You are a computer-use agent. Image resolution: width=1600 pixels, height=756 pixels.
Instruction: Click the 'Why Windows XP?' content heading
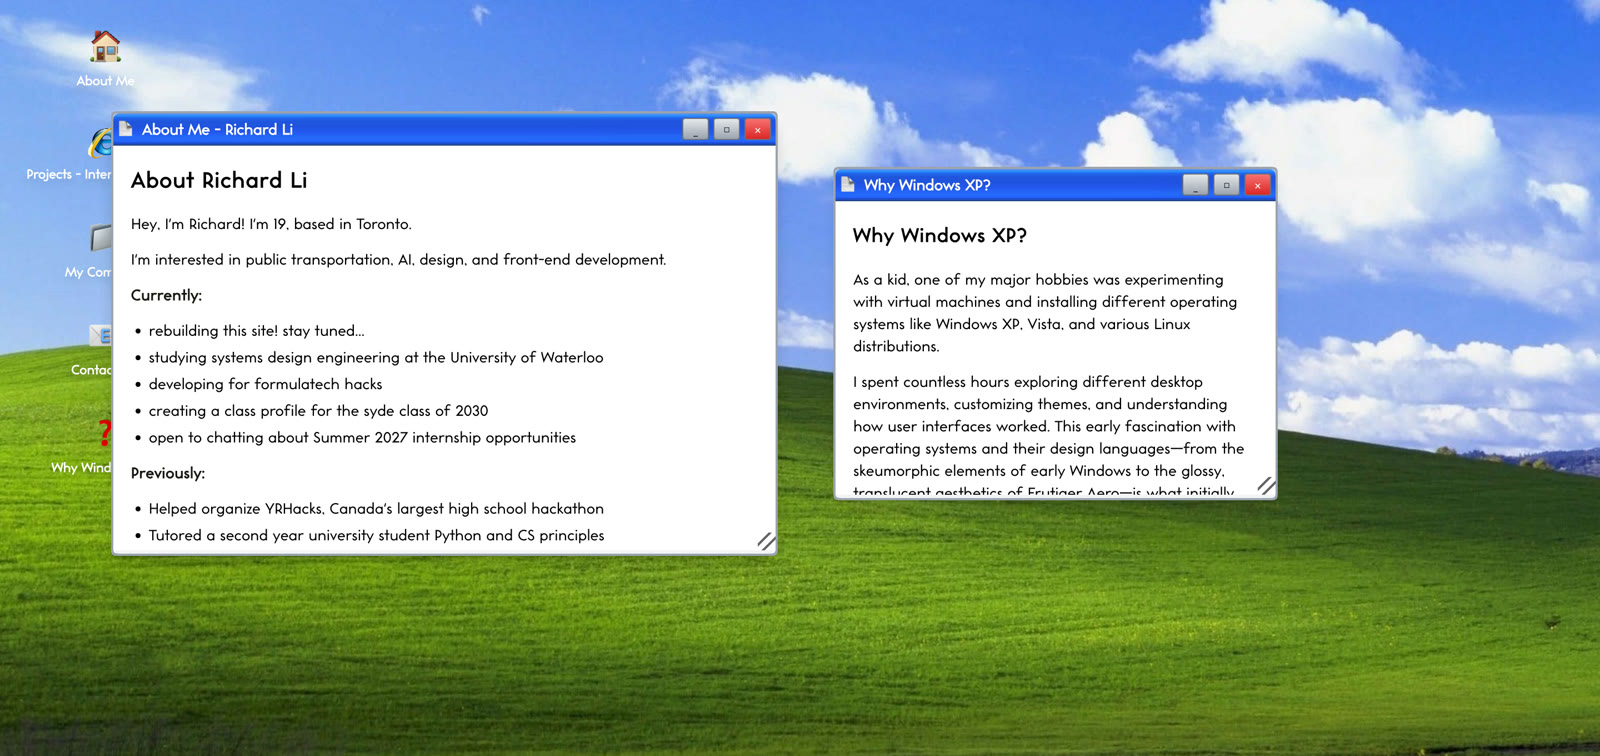click(940, 235)
